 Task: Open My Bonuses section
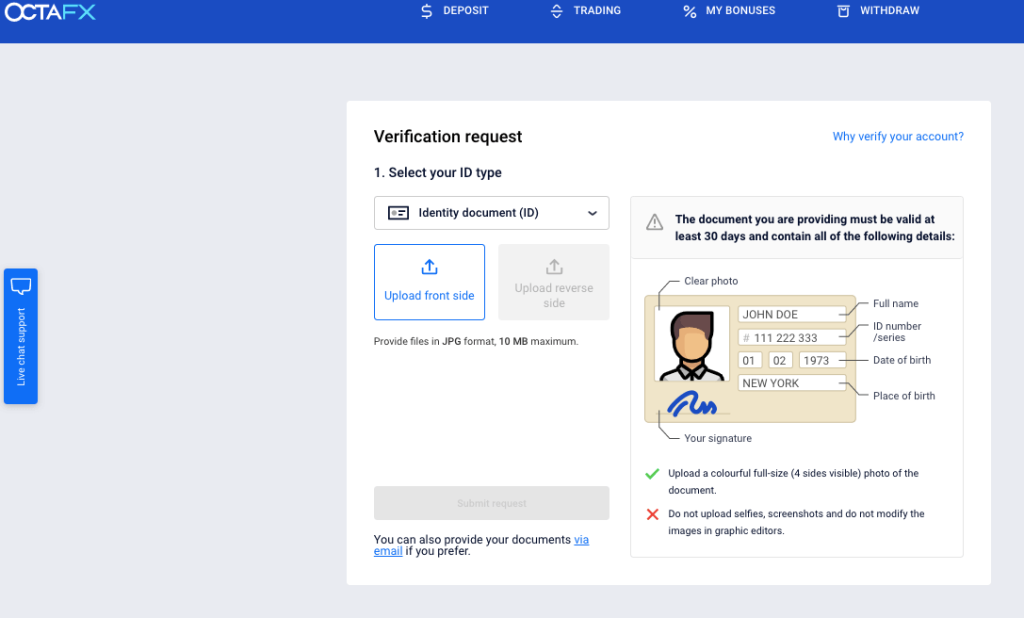tap(740, 11)
